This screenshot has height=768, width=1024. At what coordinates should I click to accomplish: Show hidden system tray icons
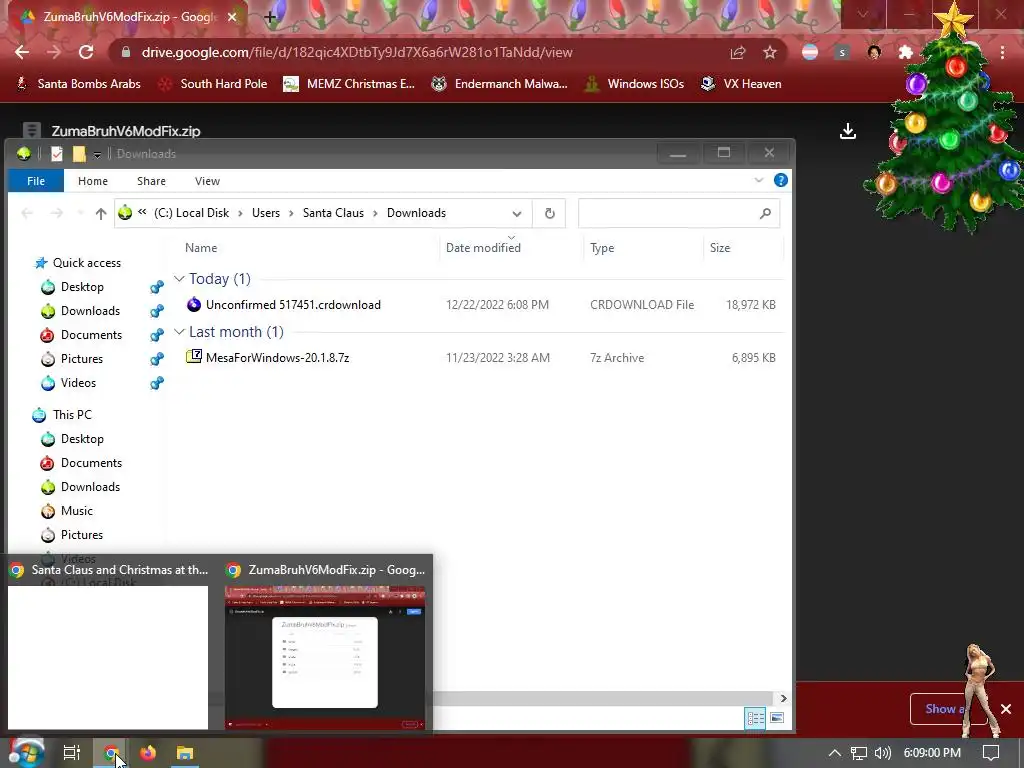[x=835, y=753]
